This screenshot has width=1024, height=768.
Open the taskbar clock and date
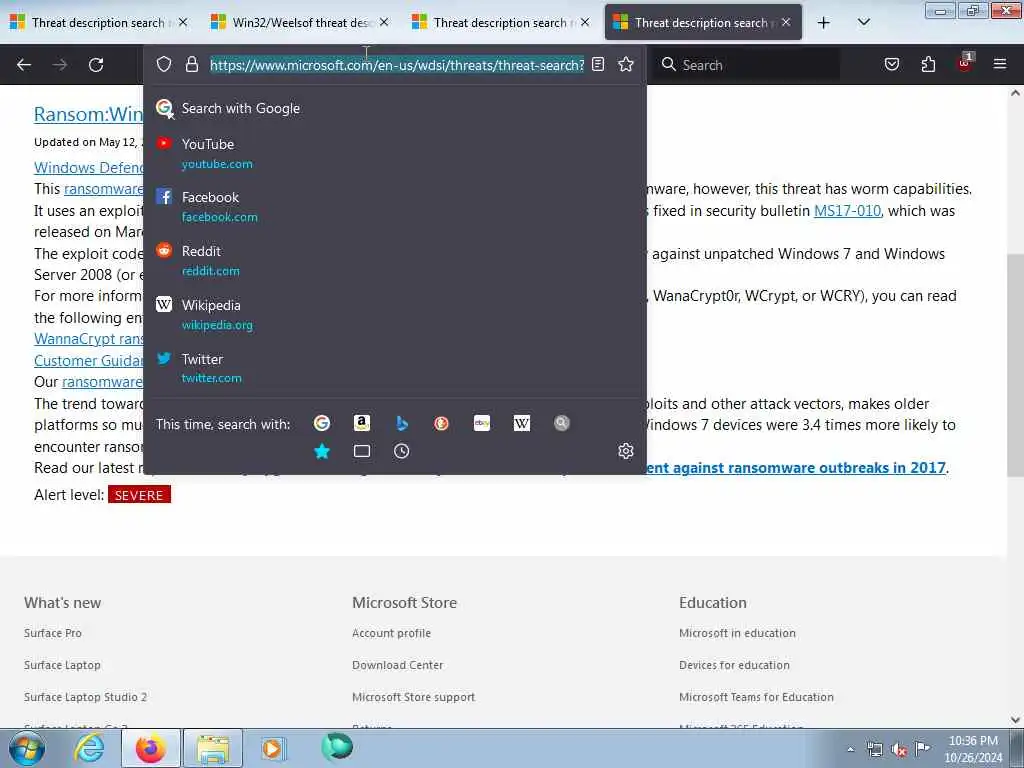click(x=973, y=749)
